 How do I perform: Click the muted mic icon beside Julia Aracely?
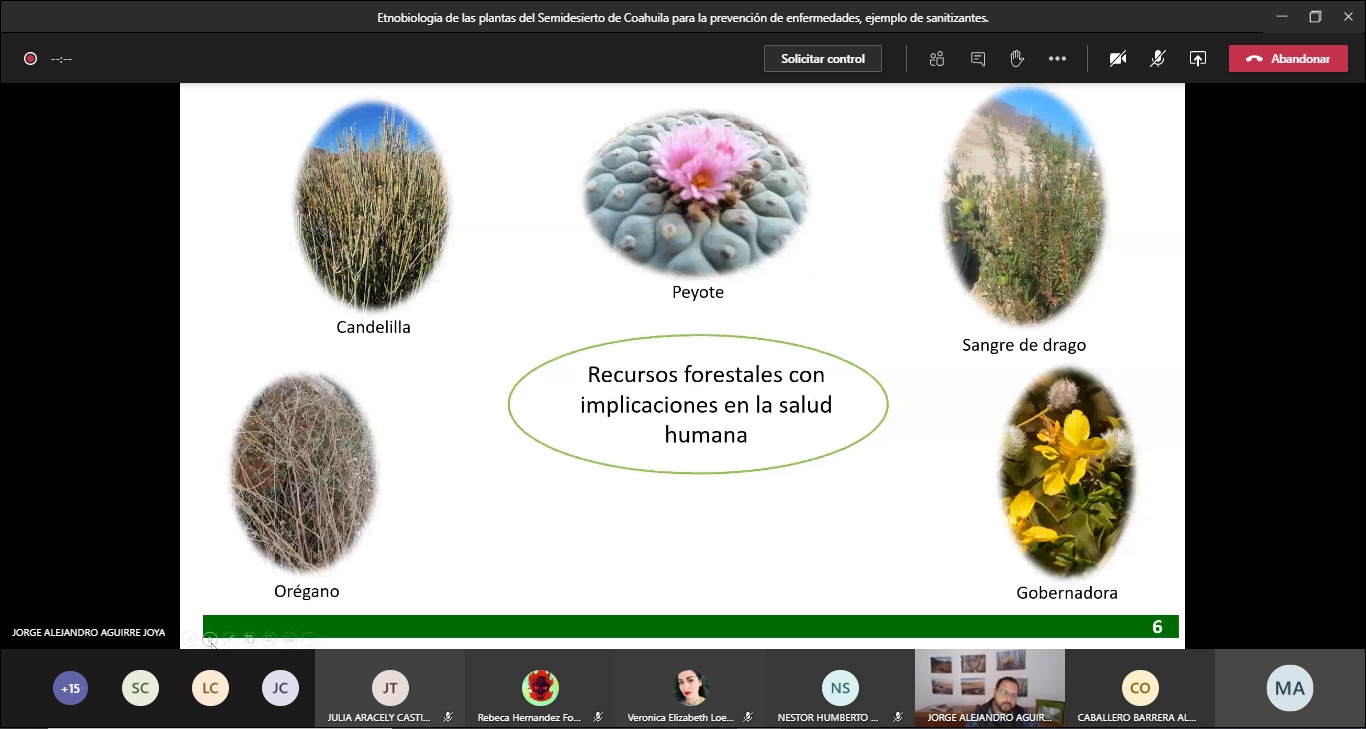[x=449, y=717]
